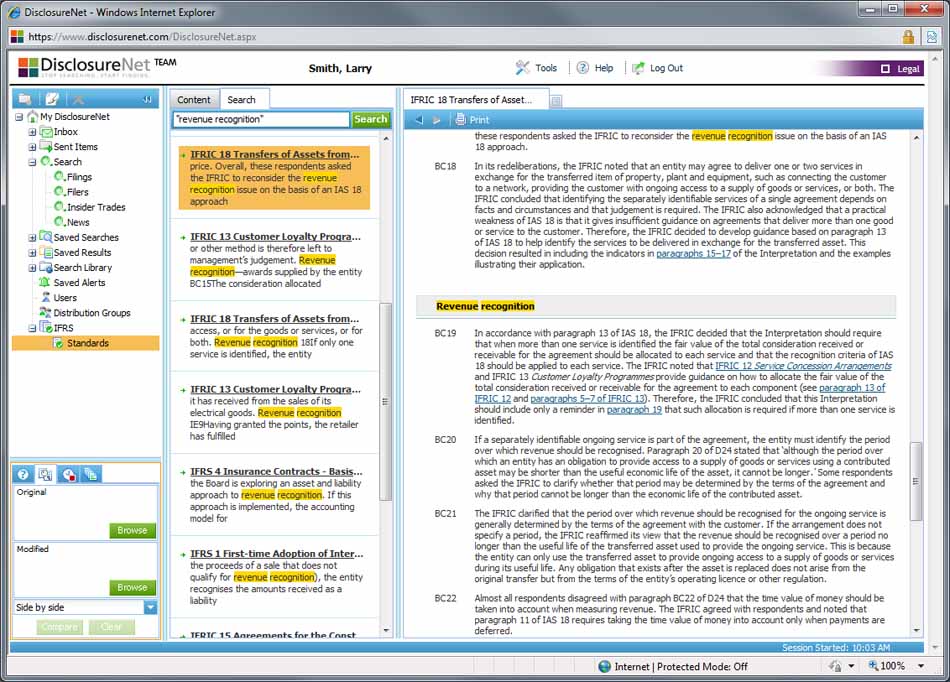The height and width of the screenshot is (682, 950).
Task: Collapse the Search tree node
Action: coord(32,162)
